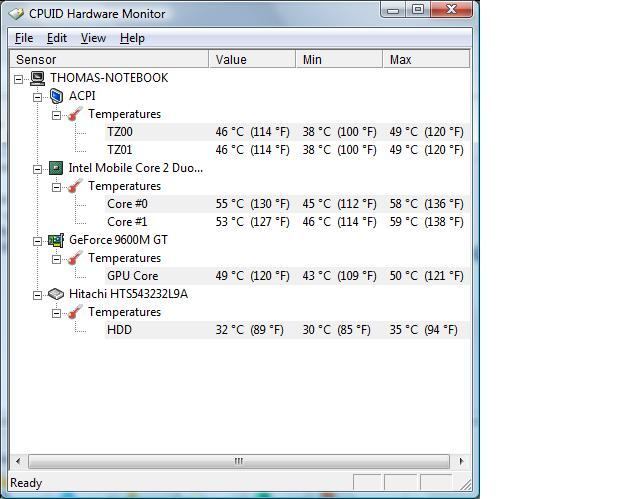
Task: Collapse the ACPI node
Action: 38,97
